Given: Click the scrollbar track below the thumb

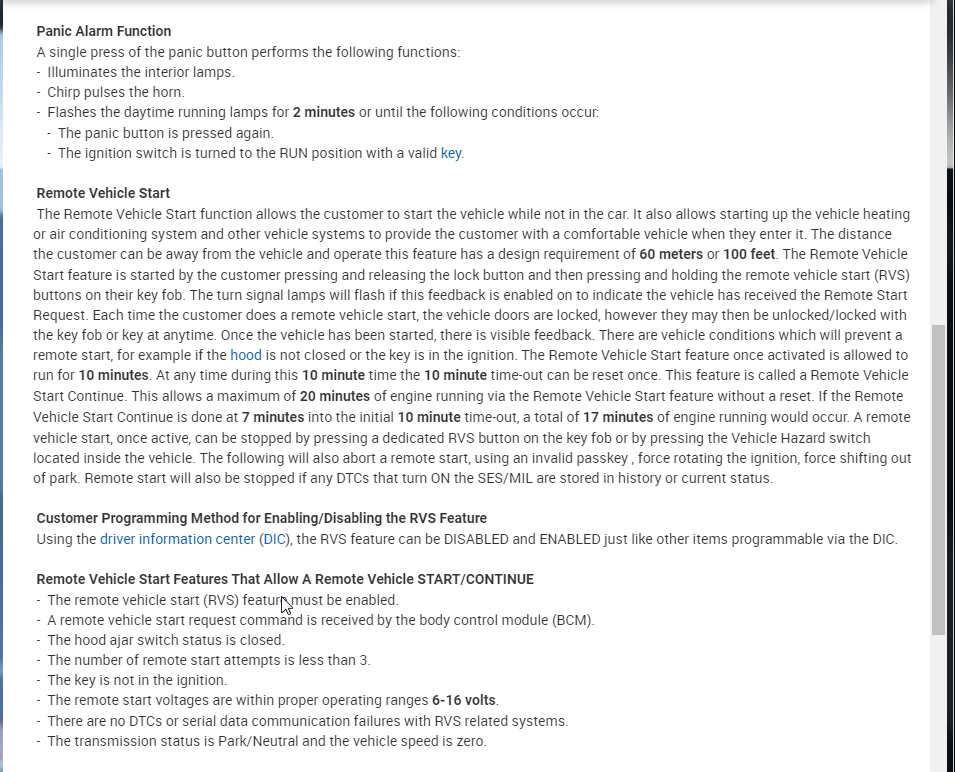Looking at the screenshot, I should [938, 700].
